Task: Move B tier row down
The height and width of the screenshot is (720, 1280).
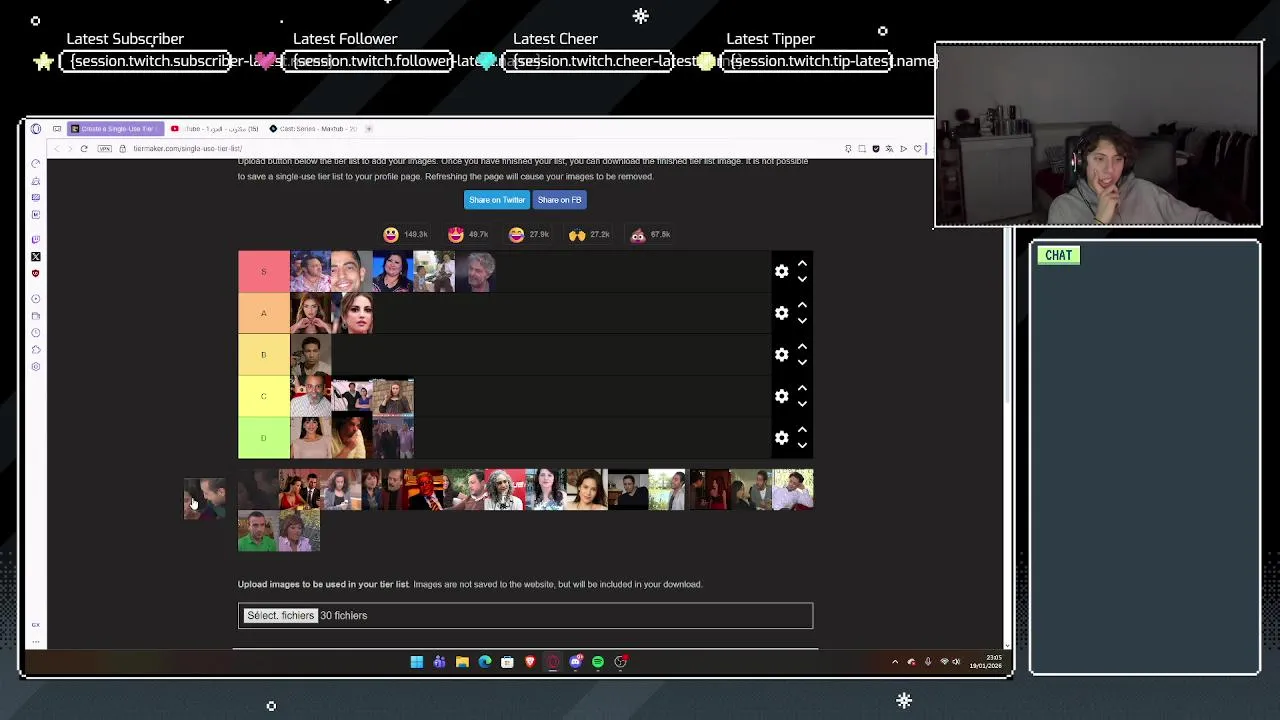Action: click(802, 362)
